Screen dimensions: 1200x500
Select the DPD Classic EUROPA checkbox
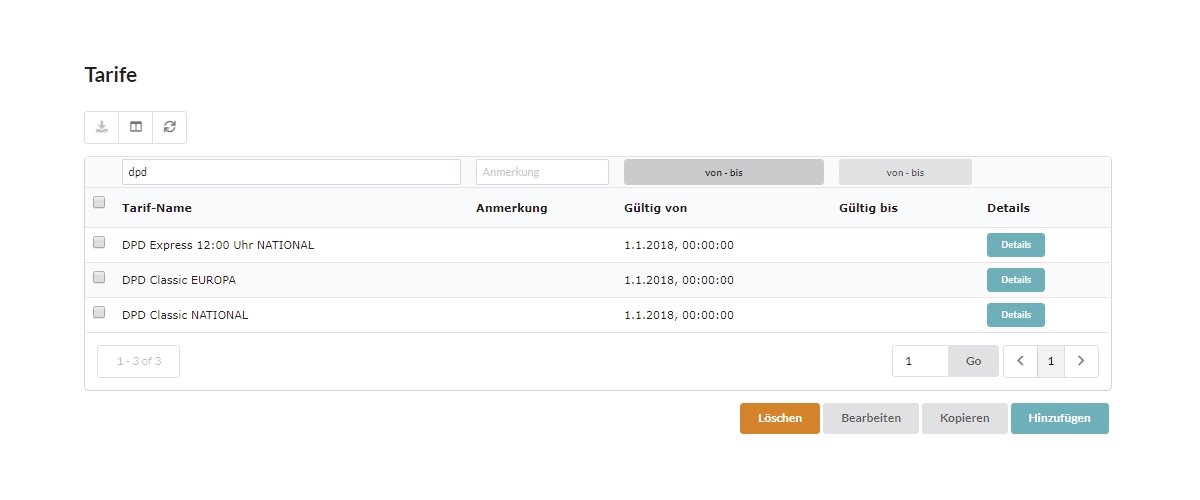pyautogui.click(x=99, y=277)
